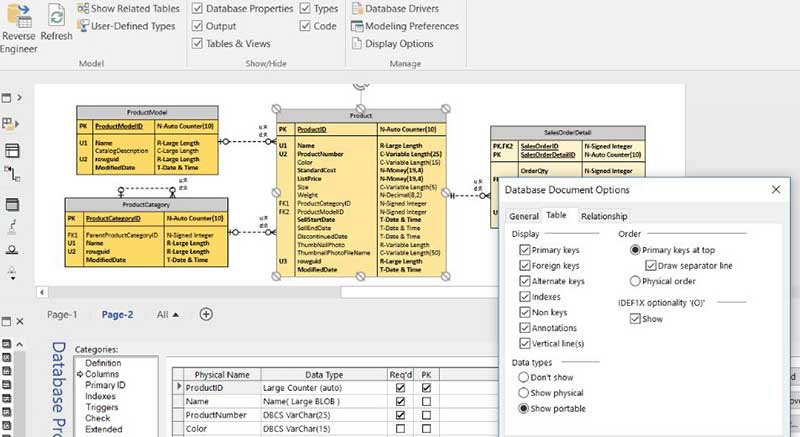Screen dimensions: 800x437
Task: Select Primary keys at top radio
Action: (635, 250)
